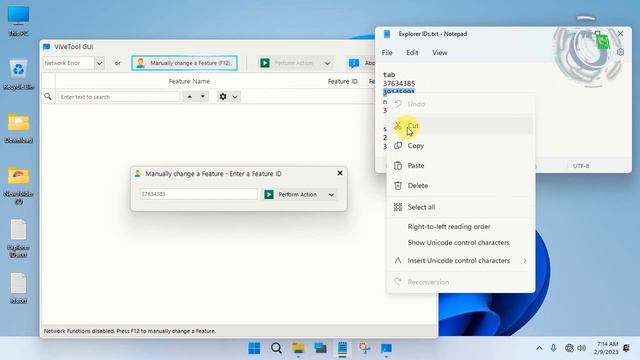Toggle Right-to-left reading order
This screenshot has width=640, height=360.
point(460,227)
